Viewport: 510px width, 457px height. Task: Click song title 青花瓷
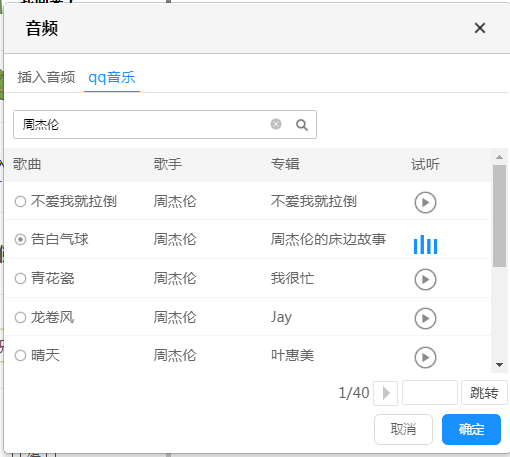pos(52,278)
